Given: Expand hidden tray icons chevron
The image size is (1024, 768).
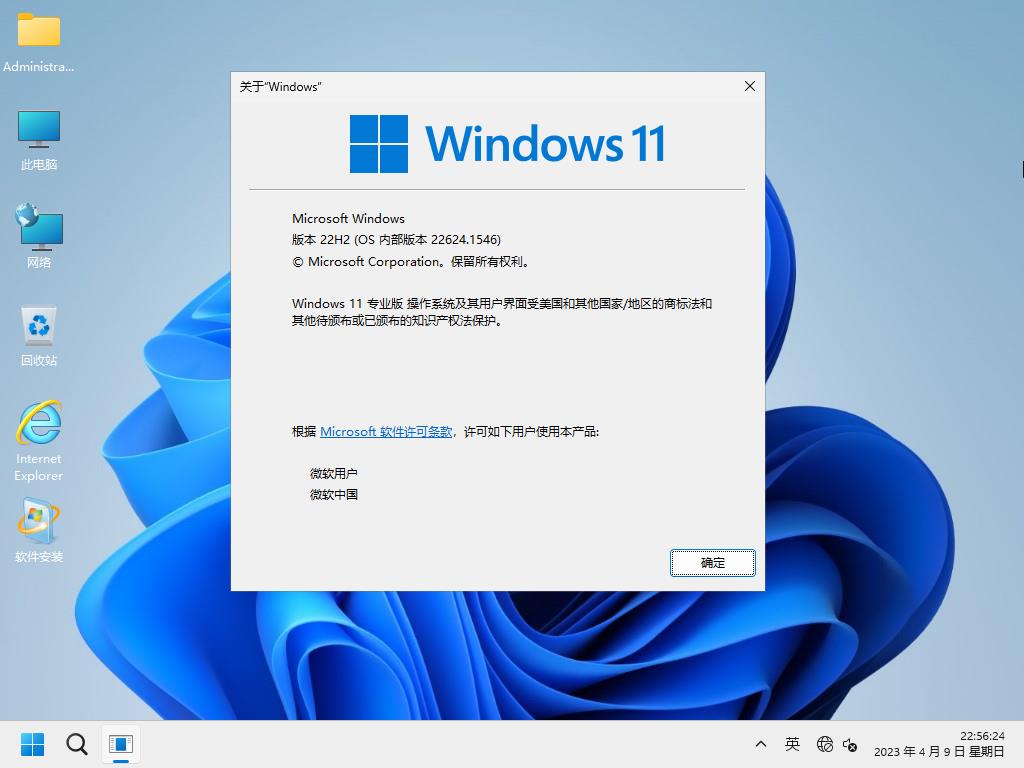Looking at the screenshot, I should tap(761, 744).
